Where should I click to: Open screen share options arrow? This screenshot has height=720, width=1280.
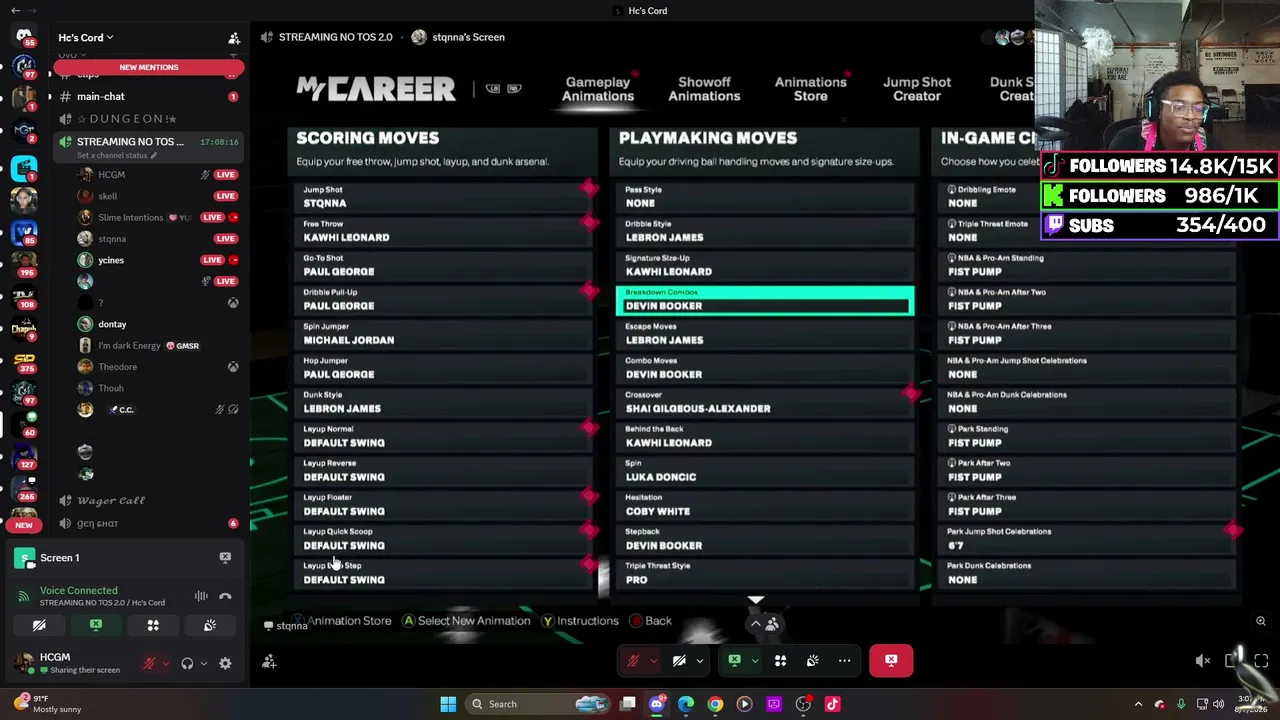pyautogui.click(x=755, y=661)
